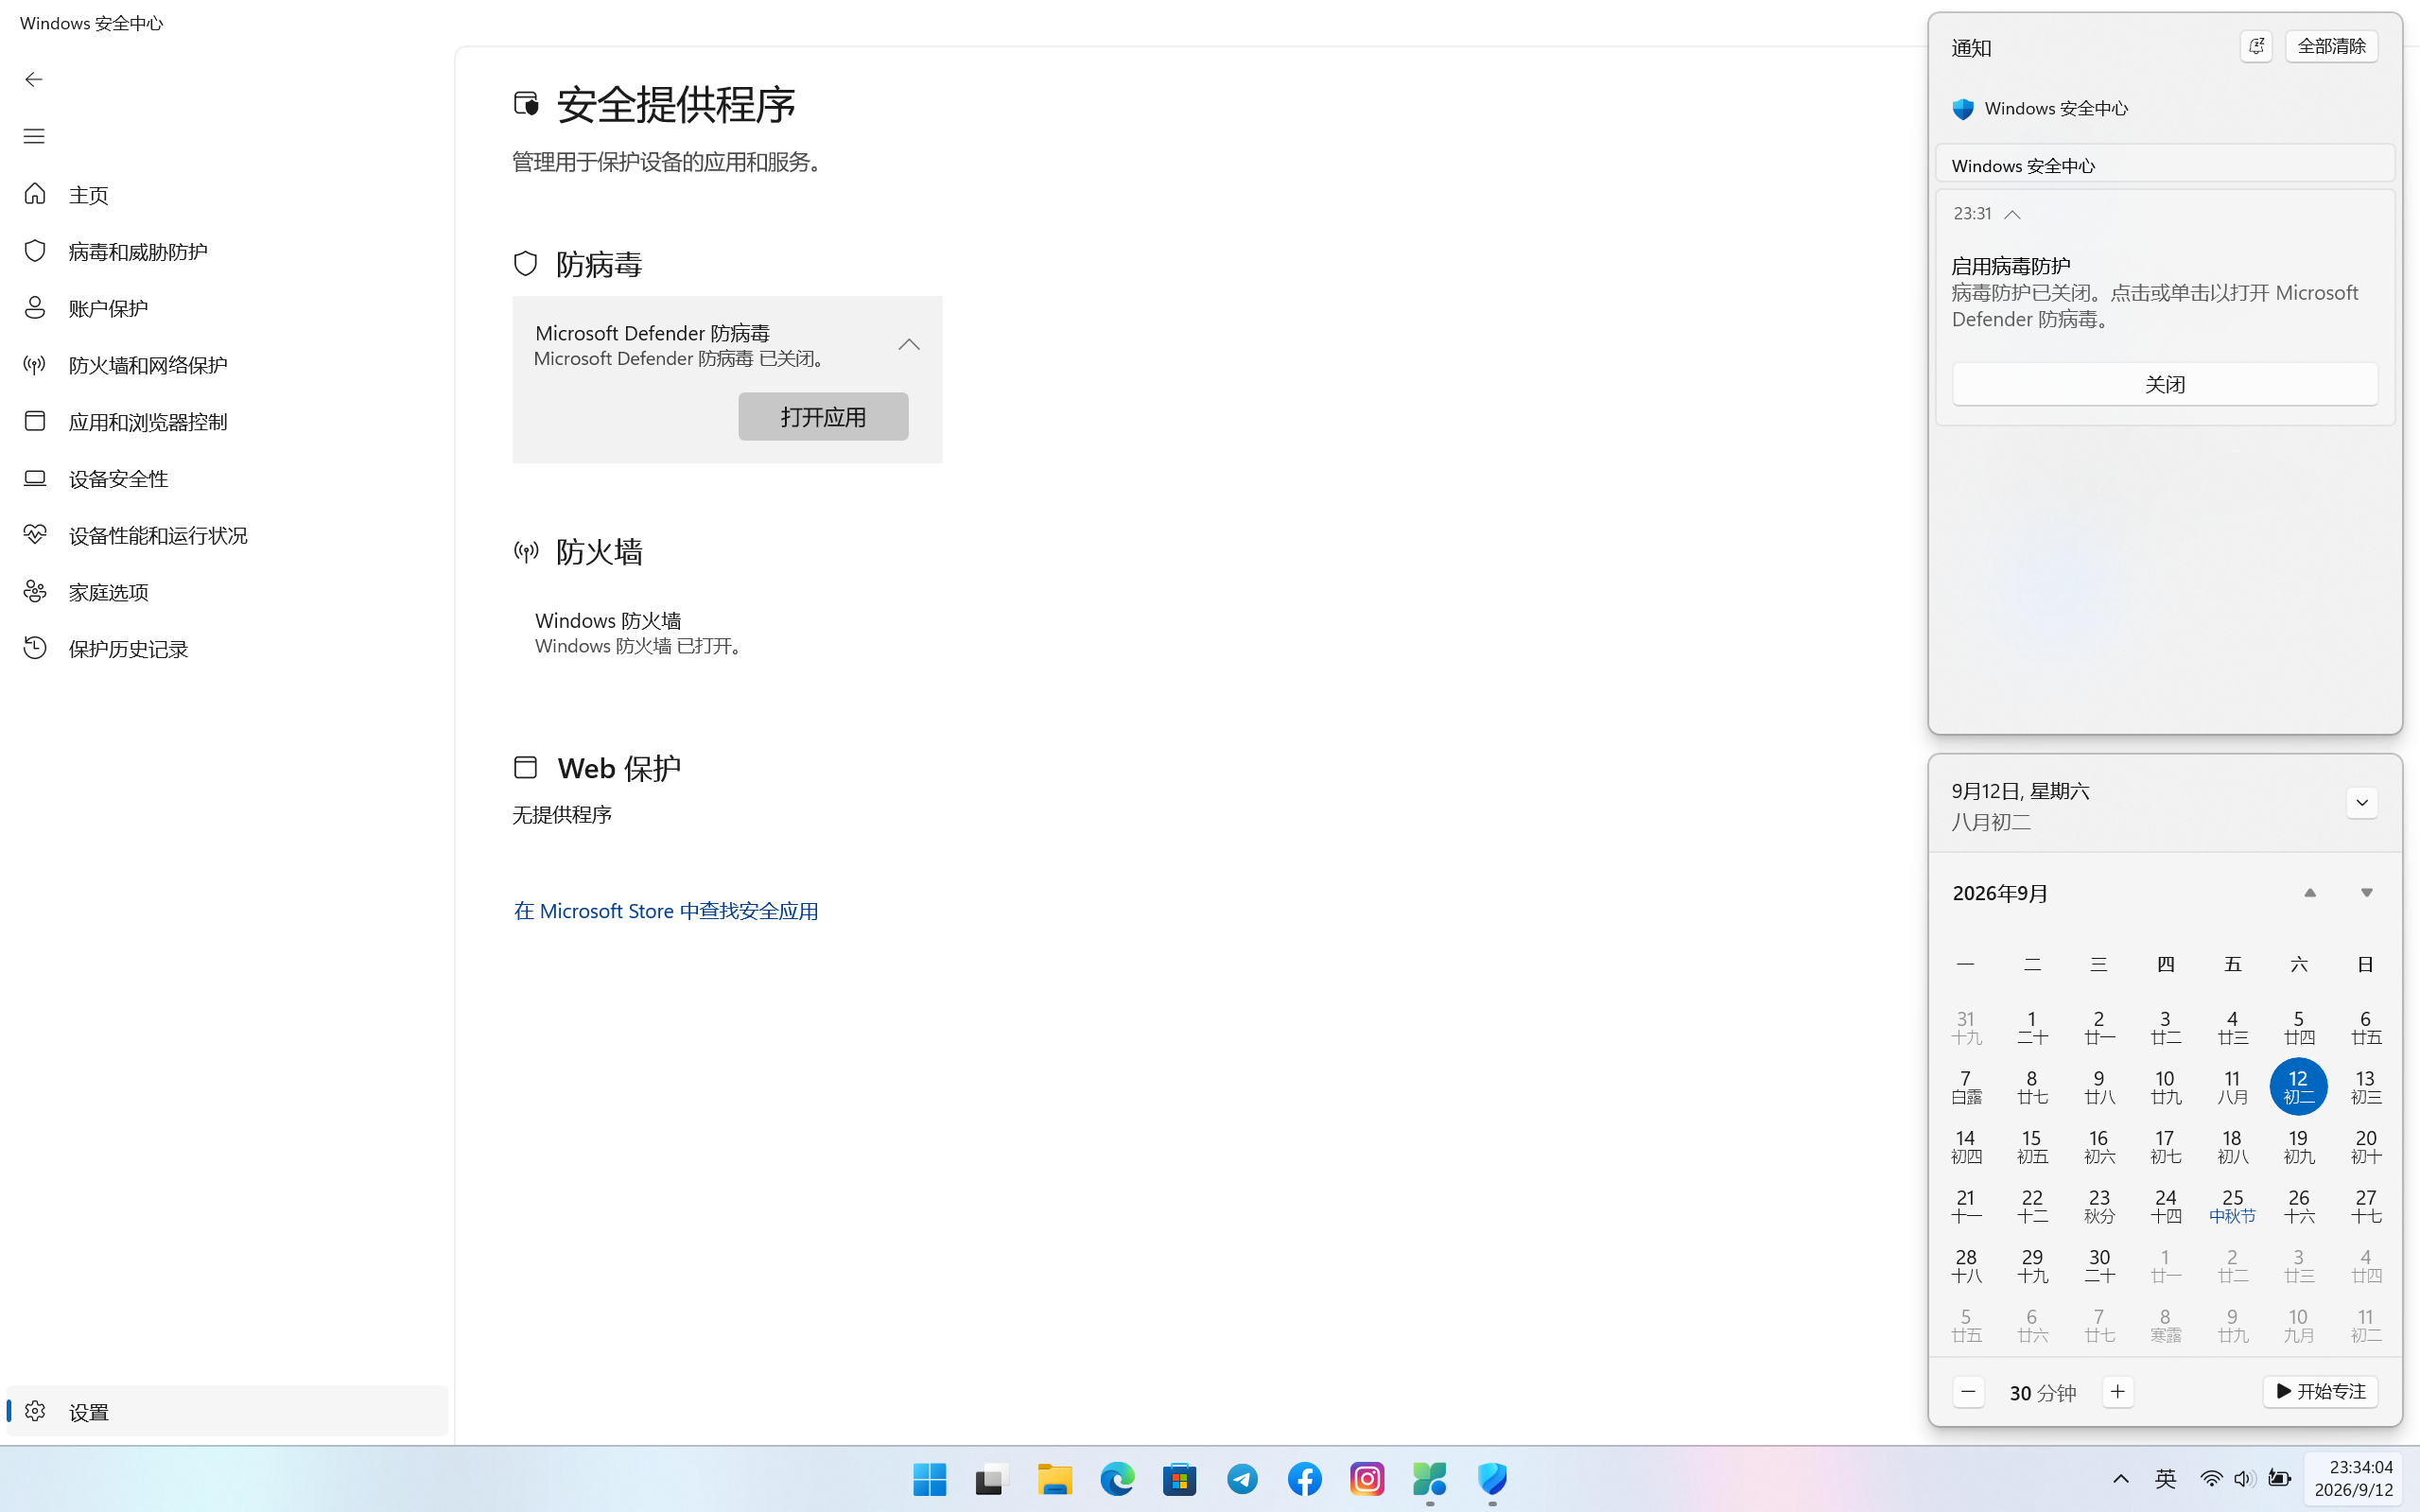The height and width of the screenshot is (1512, 2420).
Task: Click 2026年9月 month title
Action: pyautogui.click(x=2000, y=894)
